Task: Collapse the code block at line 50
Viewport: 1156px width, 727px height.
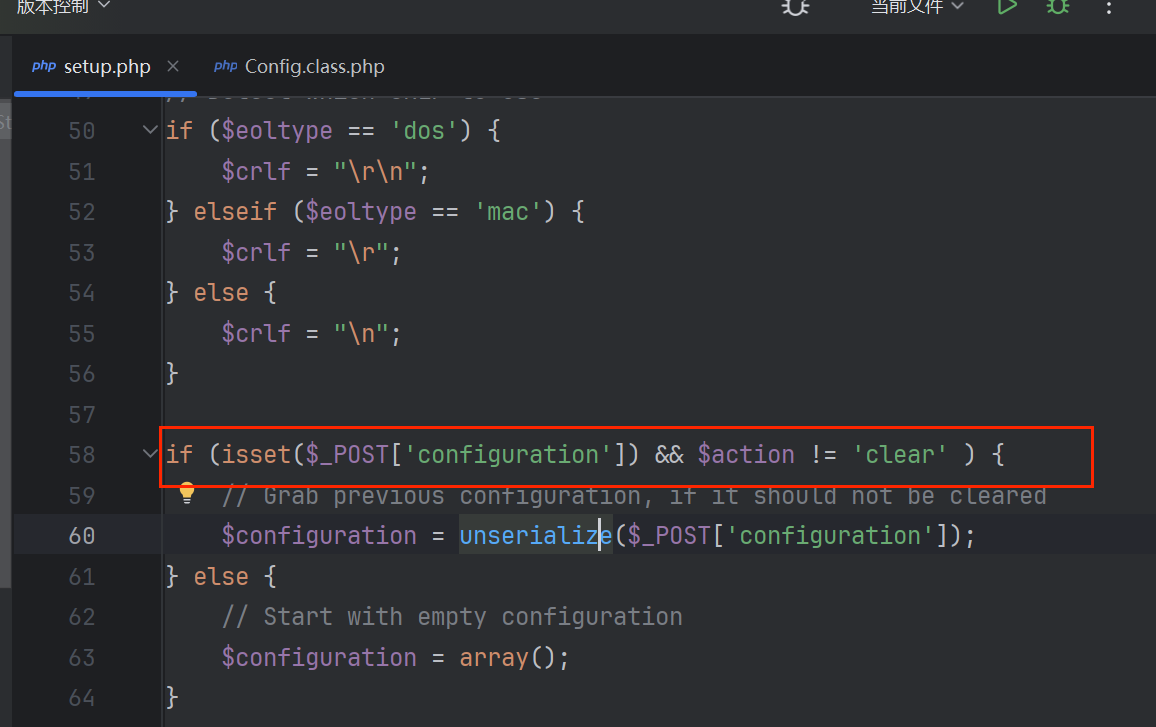Action: [x=150, y=130]
